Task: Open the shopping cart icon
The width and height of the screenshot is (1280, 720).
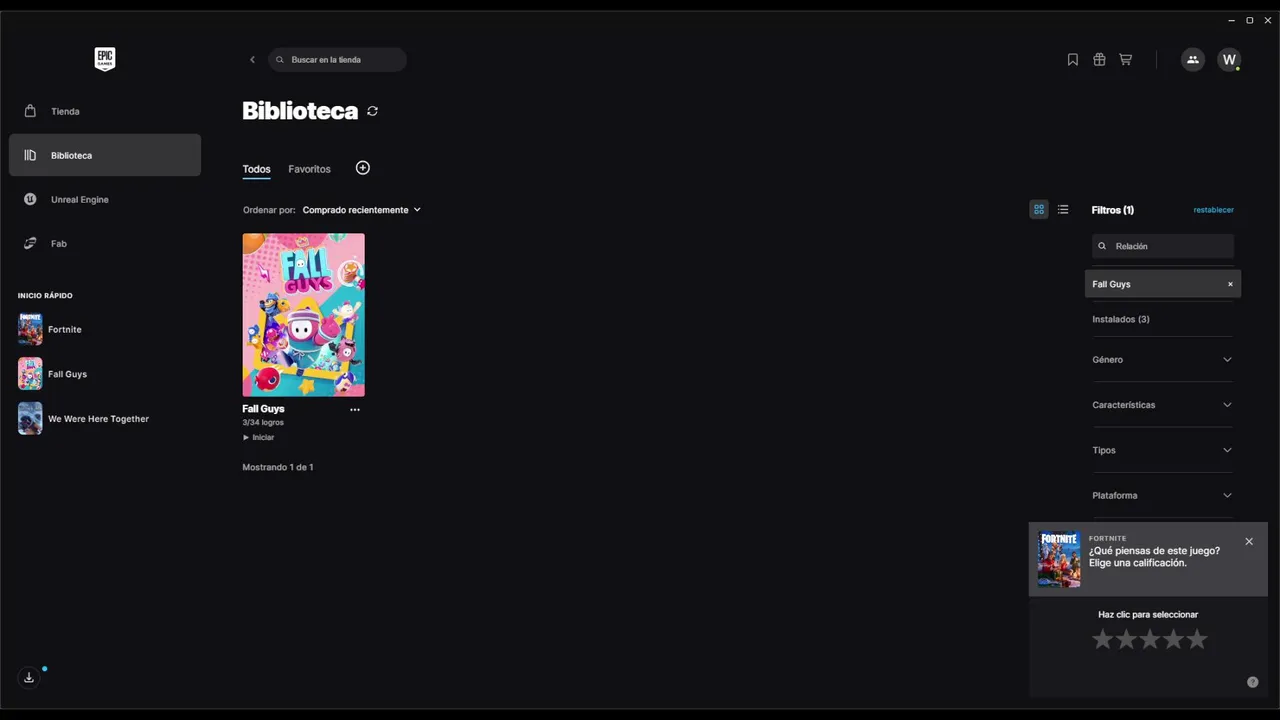Action: coord(1125,60)
